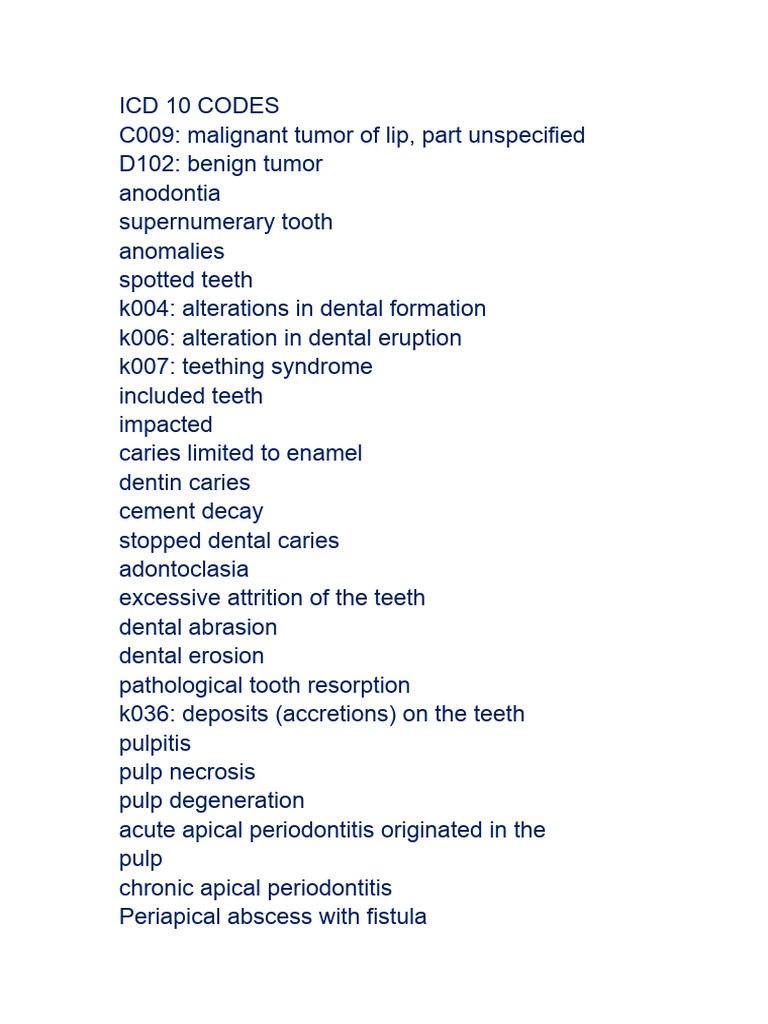Click k036 deposits on the teeth line
The width and height of the screenshot is (768, 1024).
point(322,714)
